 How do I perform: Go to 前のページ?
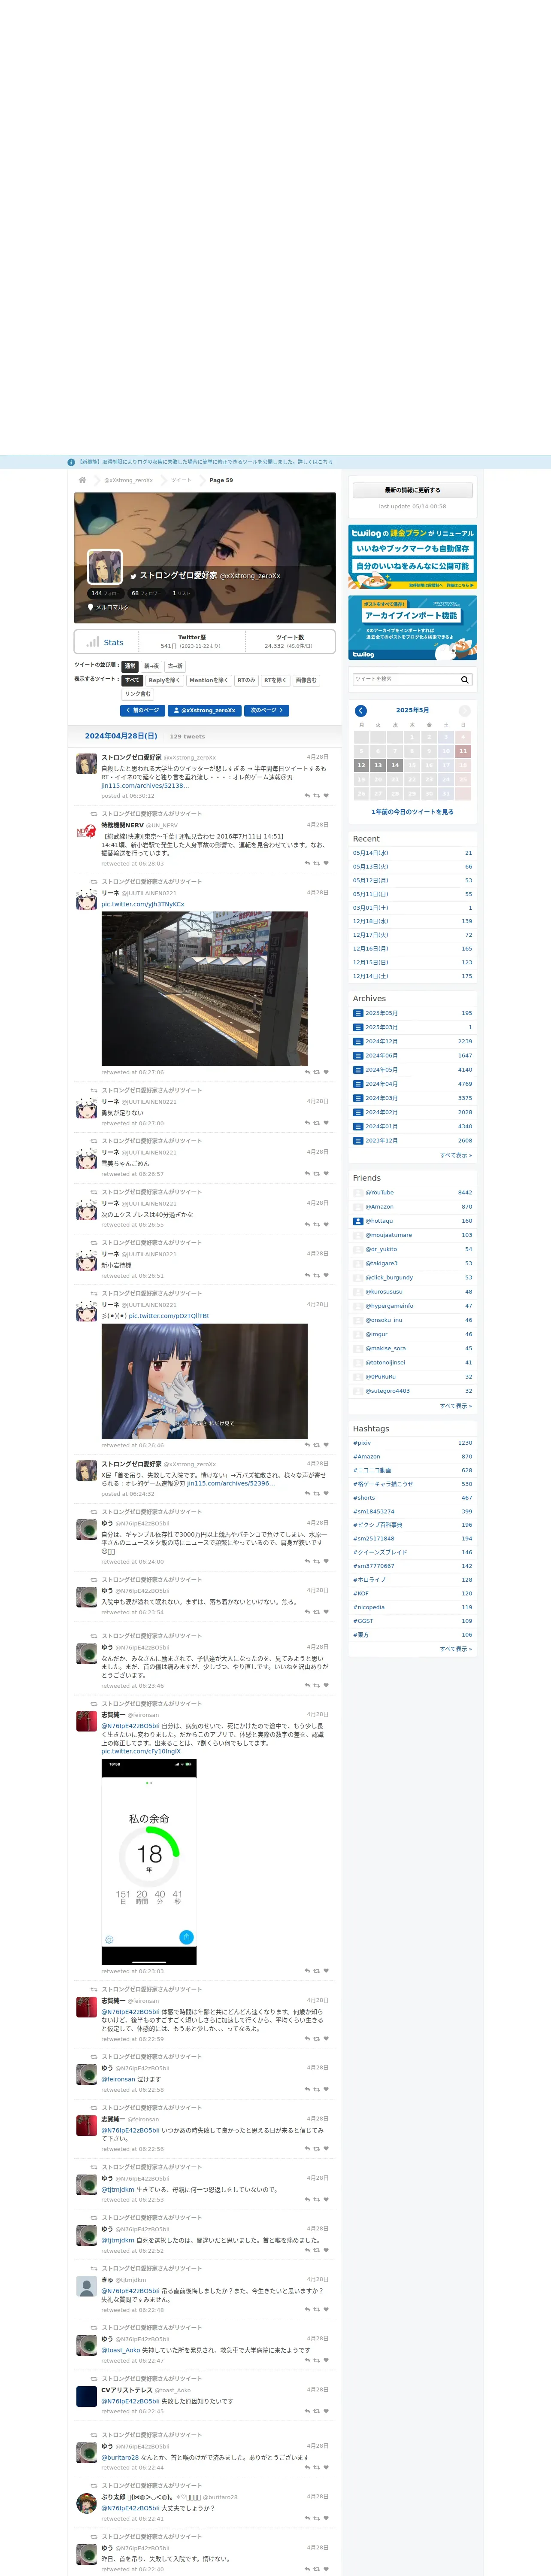(142, 711)
